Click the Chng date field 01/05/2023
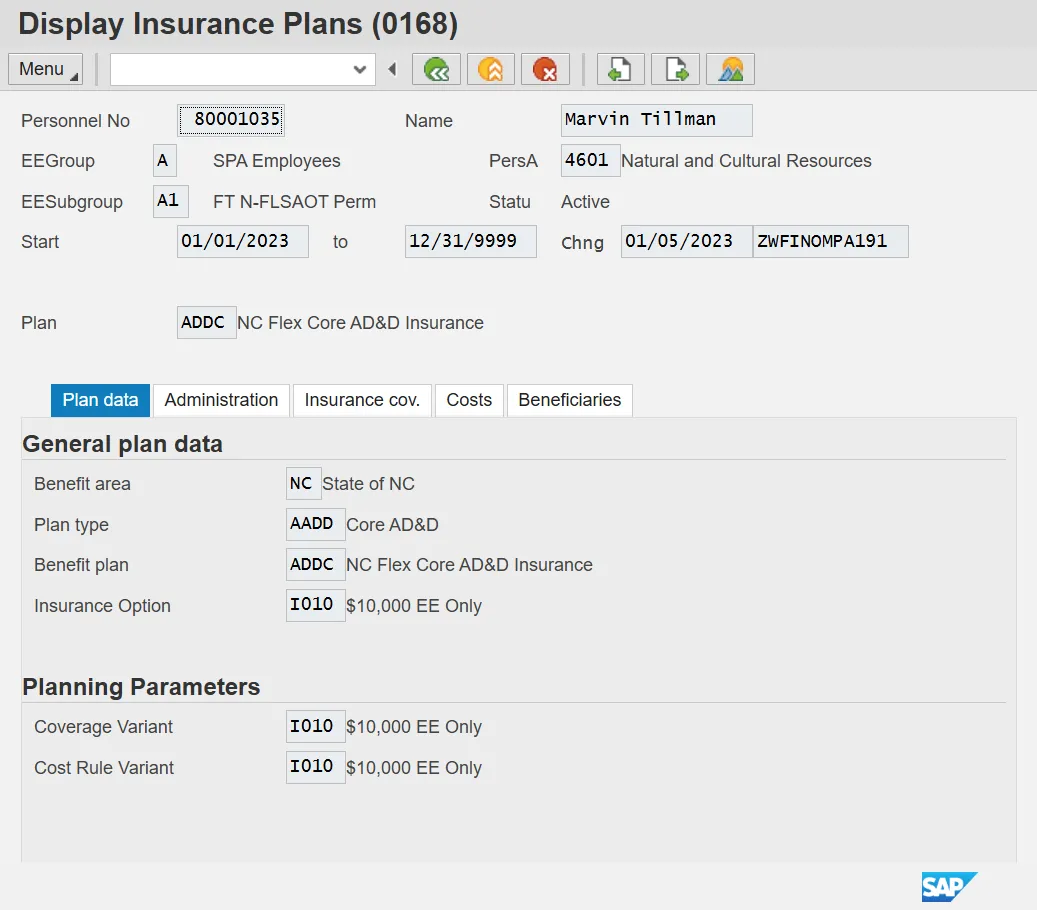This screenshot has height=910, width=1037. 686,241
